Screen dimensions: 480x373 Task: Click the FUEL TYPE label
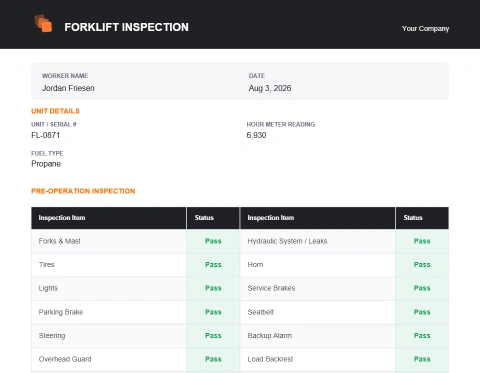click(x=47, y=153)
